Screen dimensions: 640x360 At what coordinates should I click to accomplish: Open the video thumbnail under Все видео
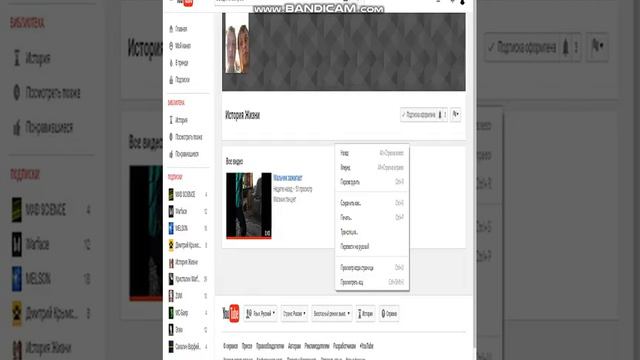click(x=249, y=206)
